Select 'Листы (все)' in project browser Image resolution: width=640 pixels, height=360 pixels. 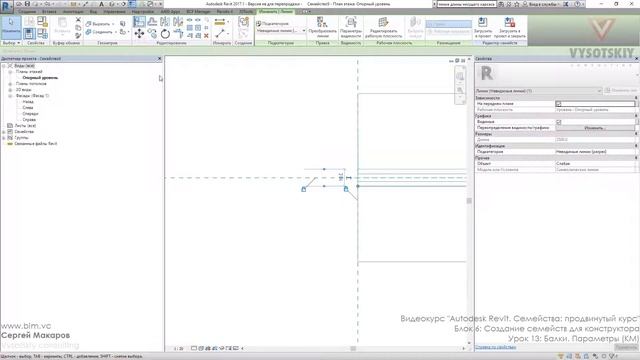point(25,126)
